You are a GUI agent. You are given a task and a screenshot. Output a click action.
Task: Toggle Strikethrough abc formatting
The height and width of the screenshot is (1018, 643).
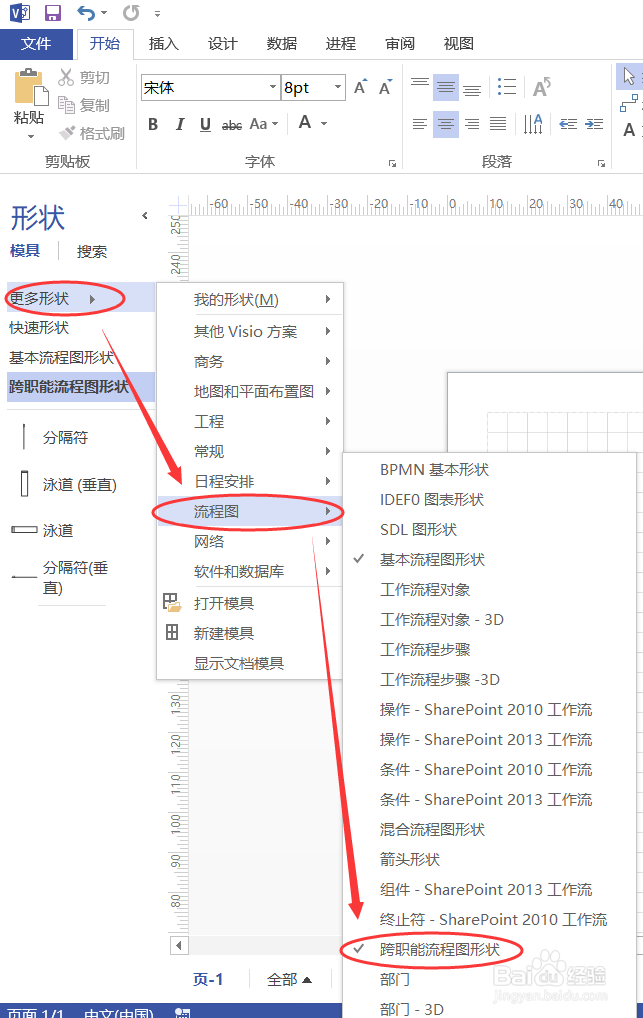coord(232,124)
